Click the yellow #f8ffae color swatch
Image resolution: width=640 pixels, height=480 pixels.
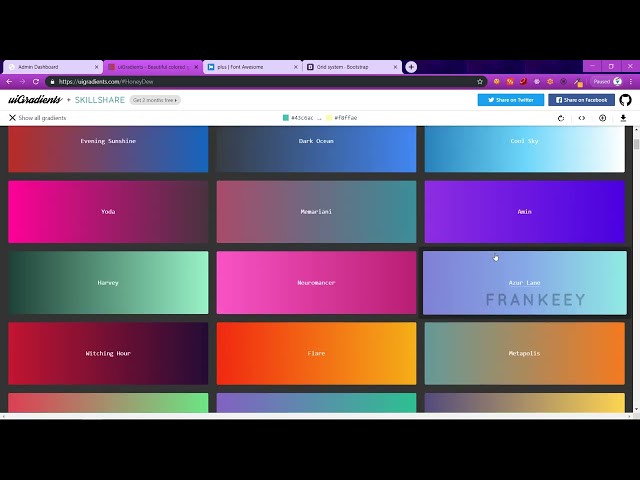[329, 118]
